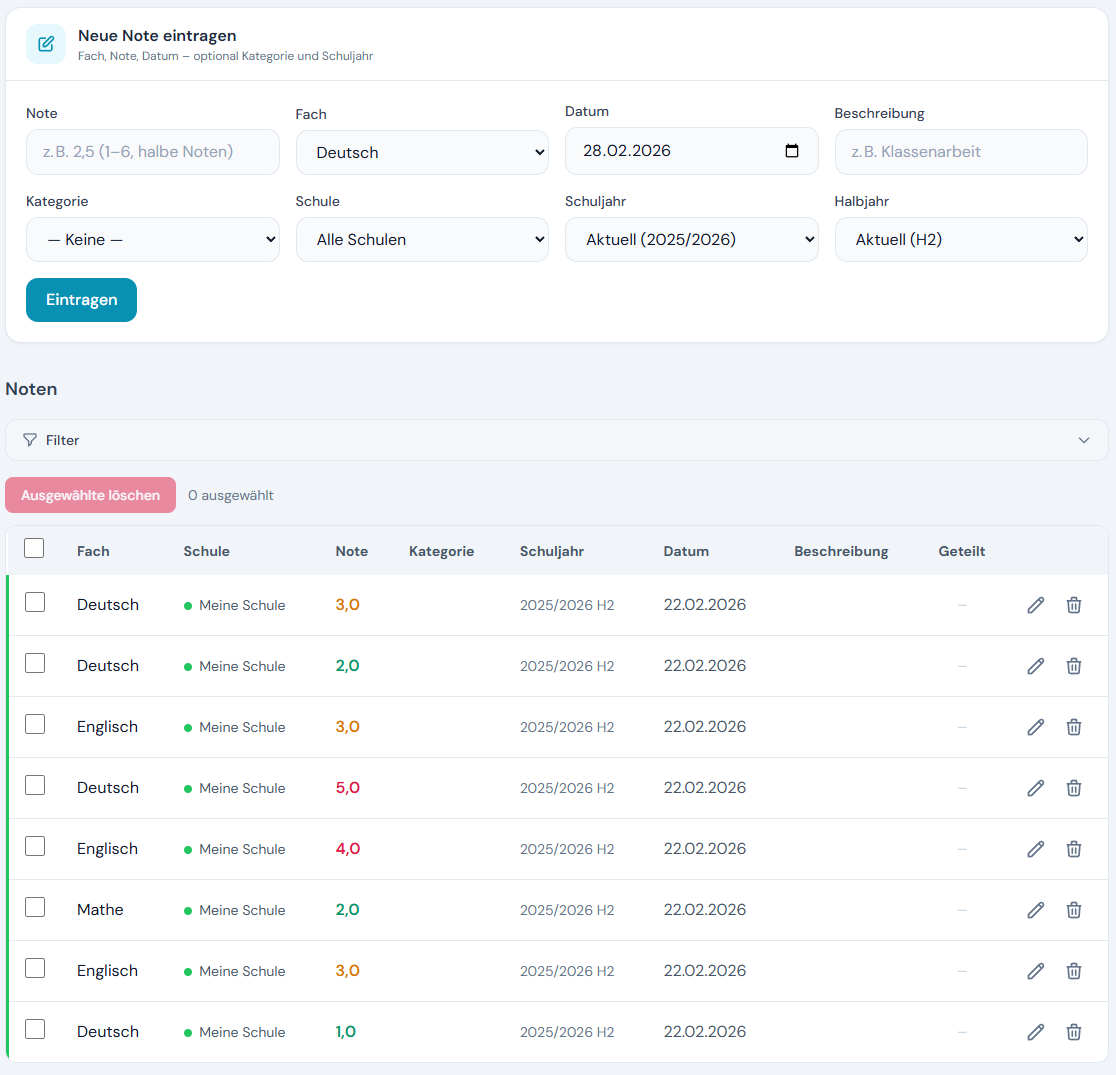Click into the Note input field
The height and width of the screenshot is (1075, 1116).
click(153, 152)
